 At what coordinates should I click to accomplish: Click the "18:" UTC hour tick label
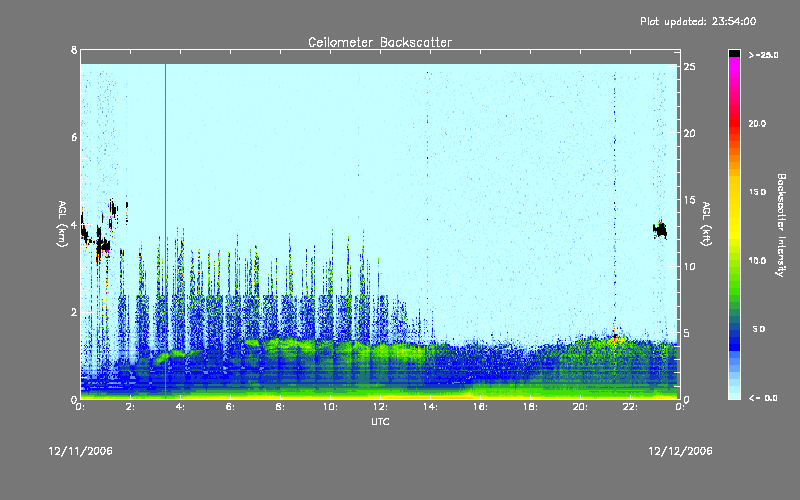tap(531, 407)
